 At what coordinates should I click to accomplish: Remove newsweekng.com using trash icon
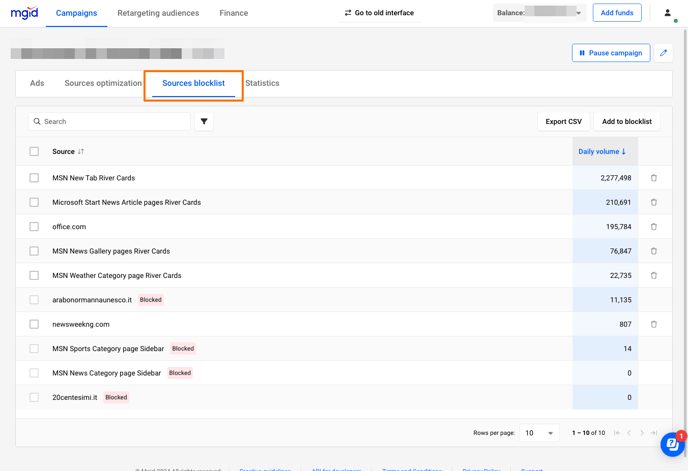click(654, 325)
